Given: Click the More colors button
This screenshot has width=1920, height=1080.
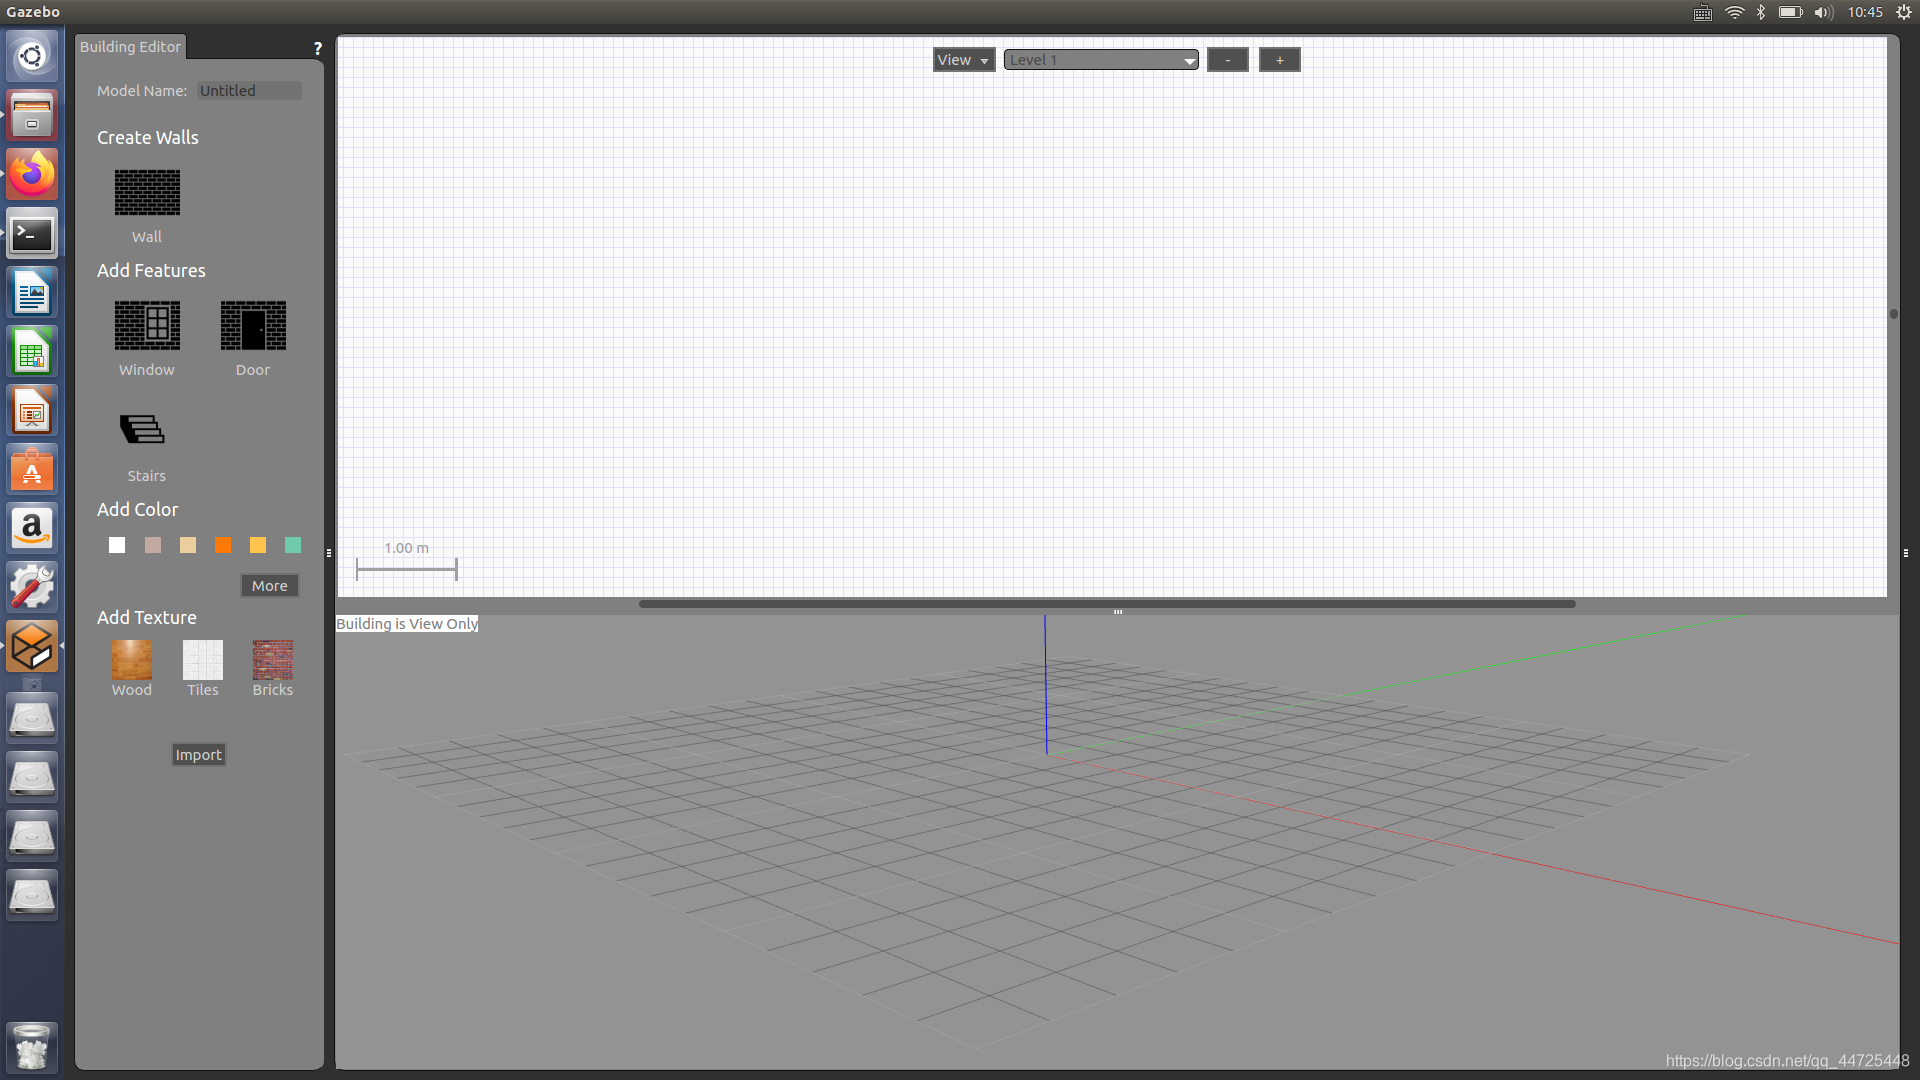Looking at the screenshot, I should (270, 585).
